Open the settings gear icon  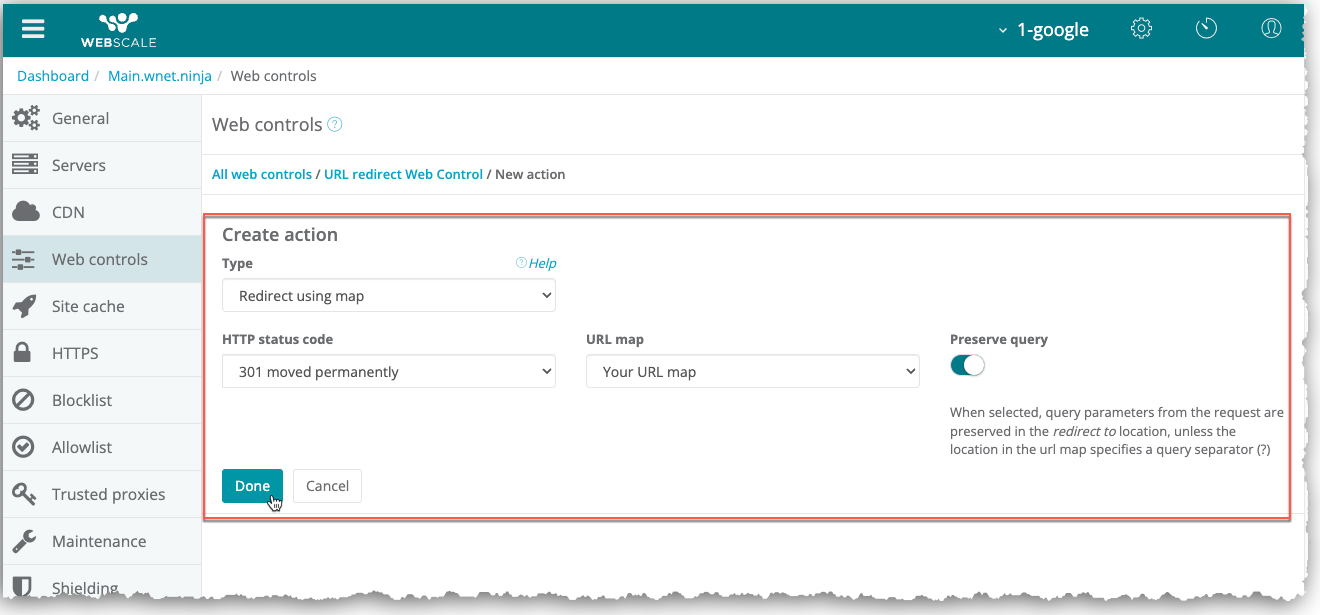point(1141,29)
